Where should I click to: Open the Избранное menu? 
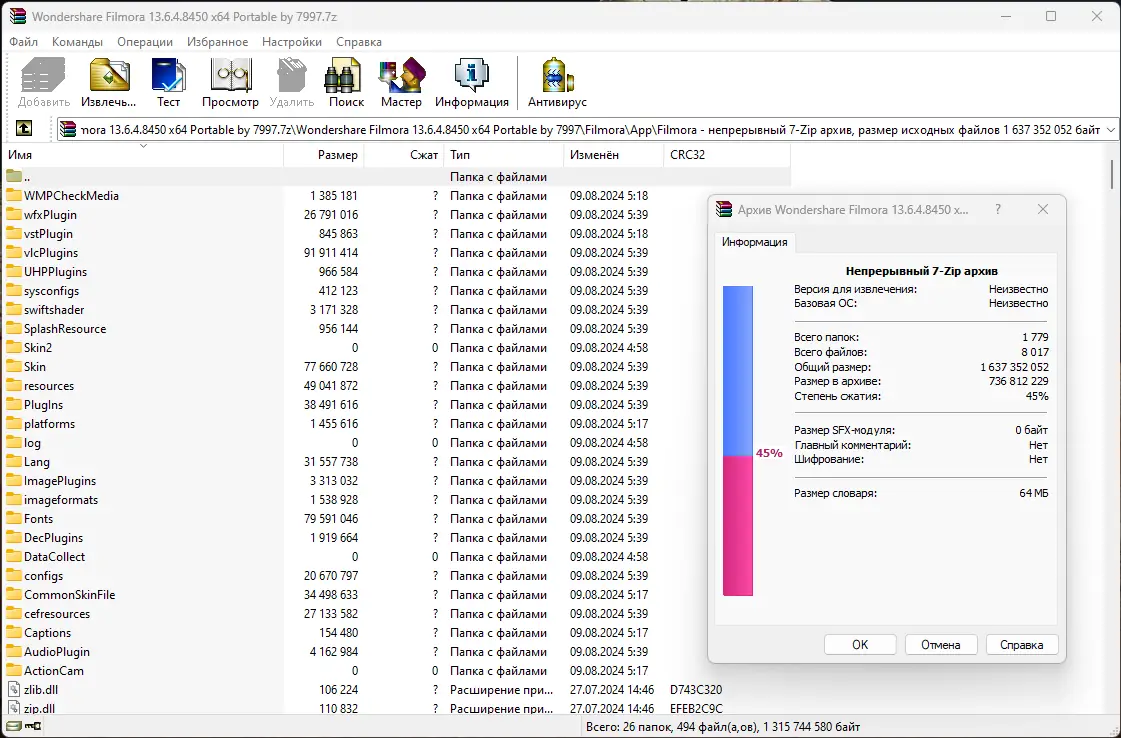[217, 41]
